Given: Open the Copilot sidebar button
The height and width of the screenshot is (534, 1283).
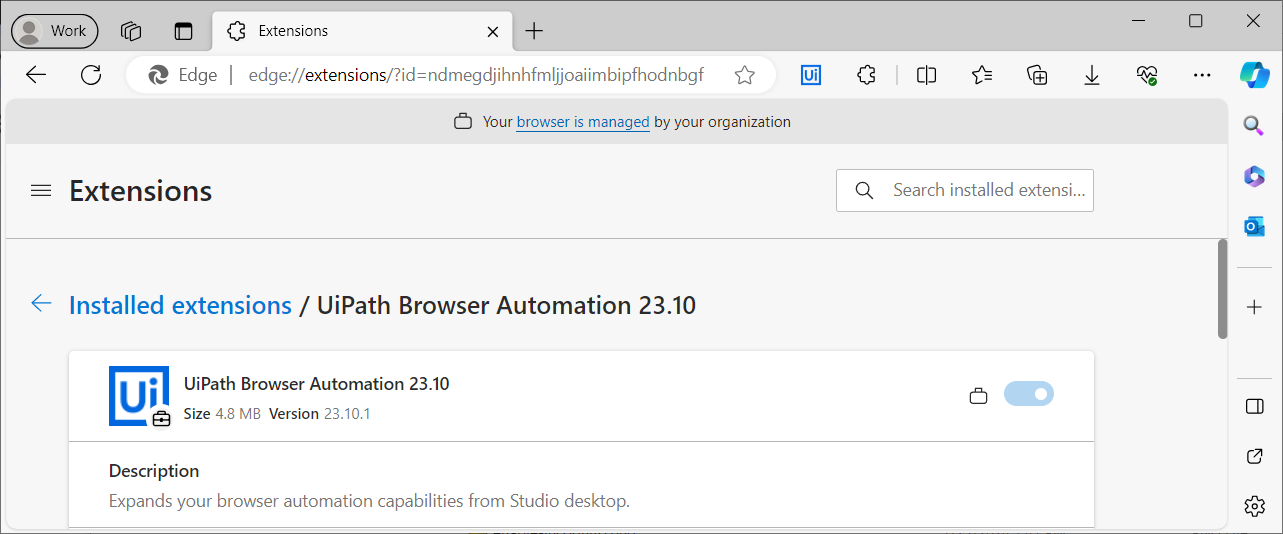Looking at the screenshot, I should click(1255, 75).
